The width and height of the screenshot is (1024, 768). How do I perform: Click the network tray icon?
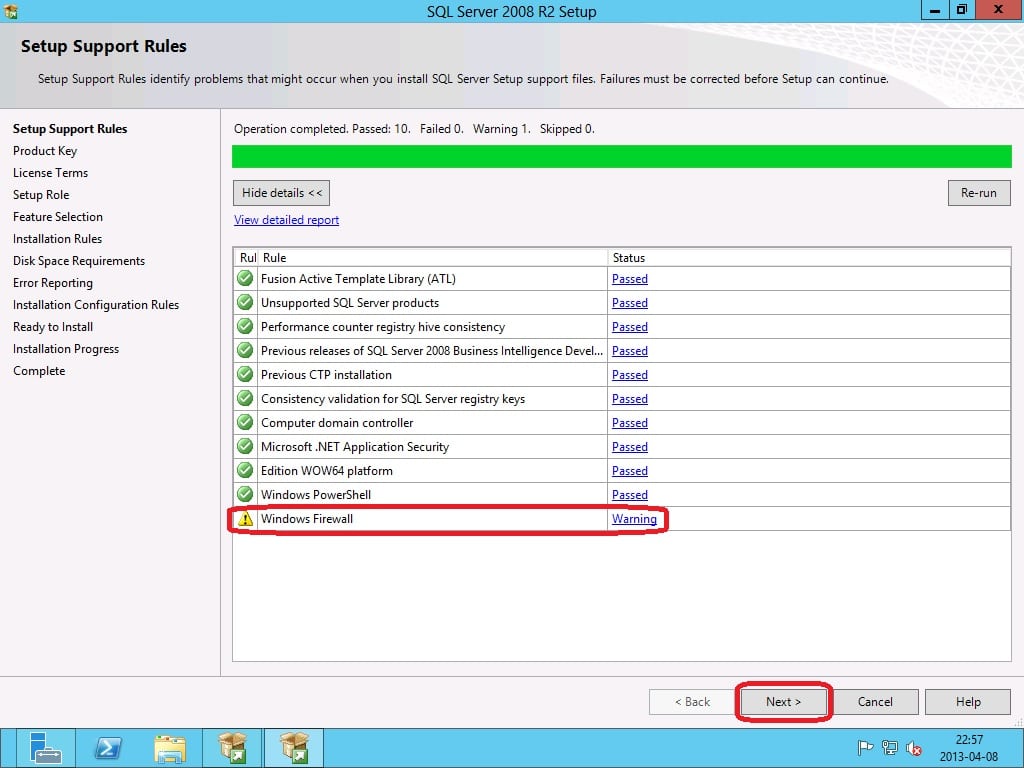[x=889, y=748]
